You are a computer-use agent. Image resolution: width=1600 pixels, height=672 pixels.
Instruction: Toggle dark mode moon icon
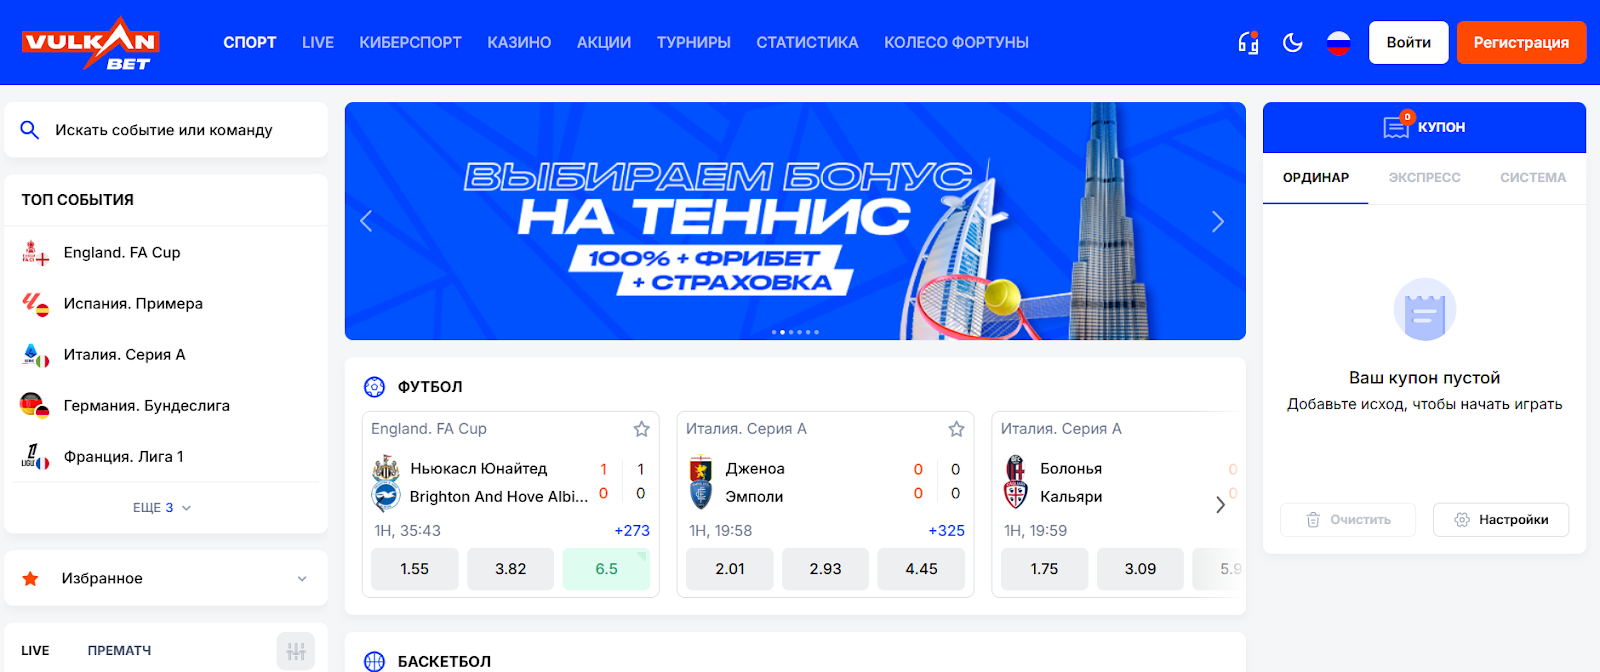coord(1293,42)
